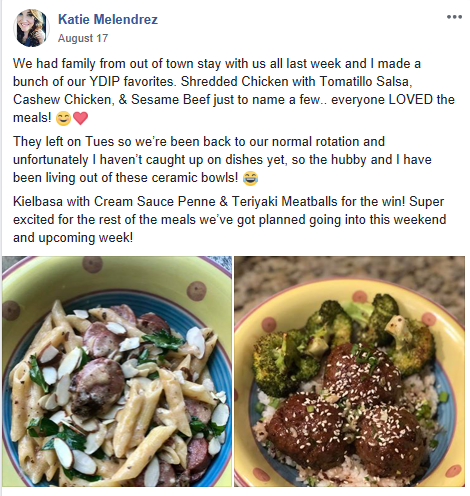Image resolution: width=470 pixels, height=496 pixels.
Task: Click the sesame-topped meatball in right photo
Action: coord(362,375)
